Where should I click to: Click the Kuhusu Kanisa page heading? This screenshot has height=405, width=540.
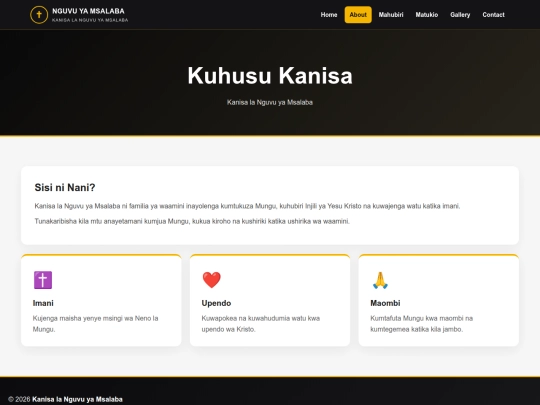(270, 75)
